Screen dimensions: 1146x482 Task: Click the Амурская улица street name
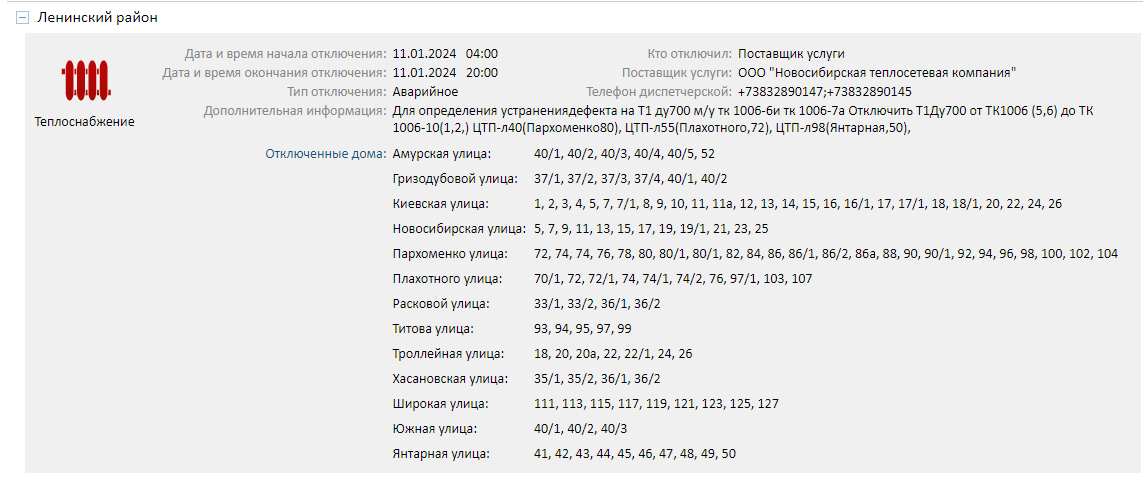tap(442, 154)
